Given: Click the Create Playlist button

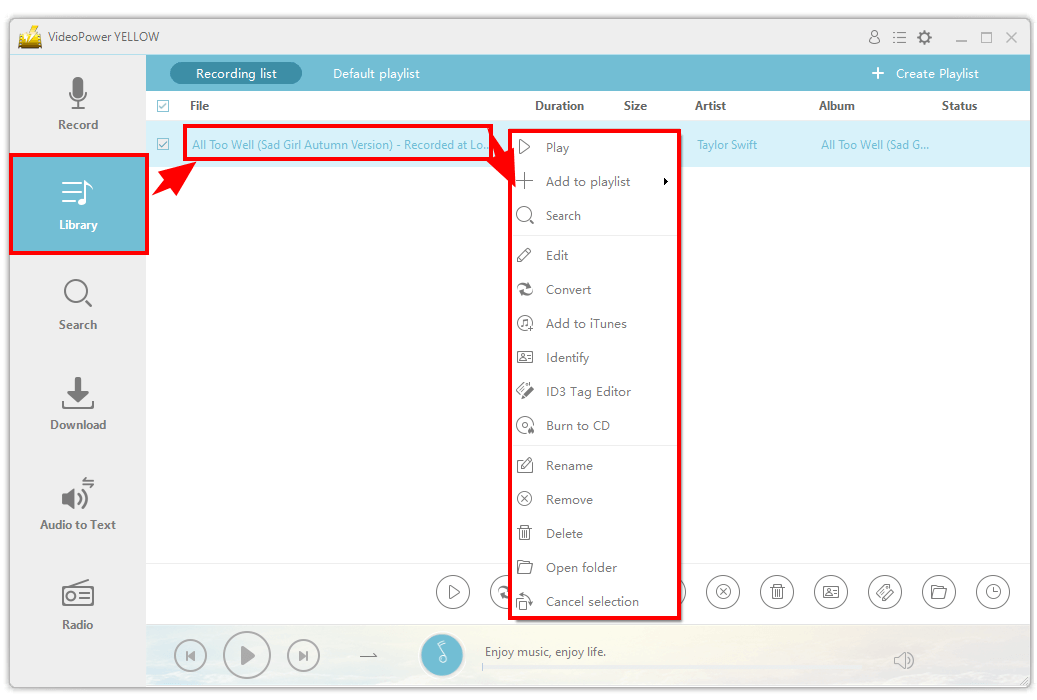Looking at the screenshot, I should click(925, 73).
